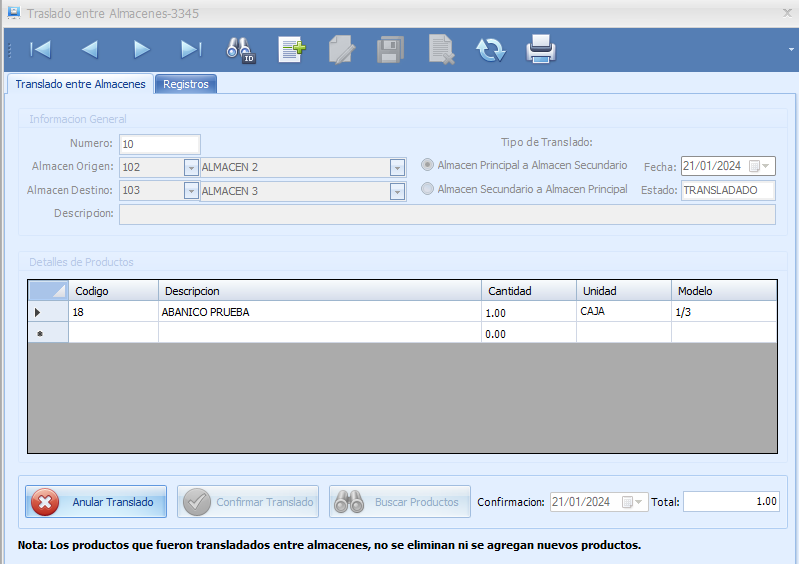The width and height of the screenshot is (799, 564).
Task: Open the Fecha date picker dropdown
Action: [767, 167]
